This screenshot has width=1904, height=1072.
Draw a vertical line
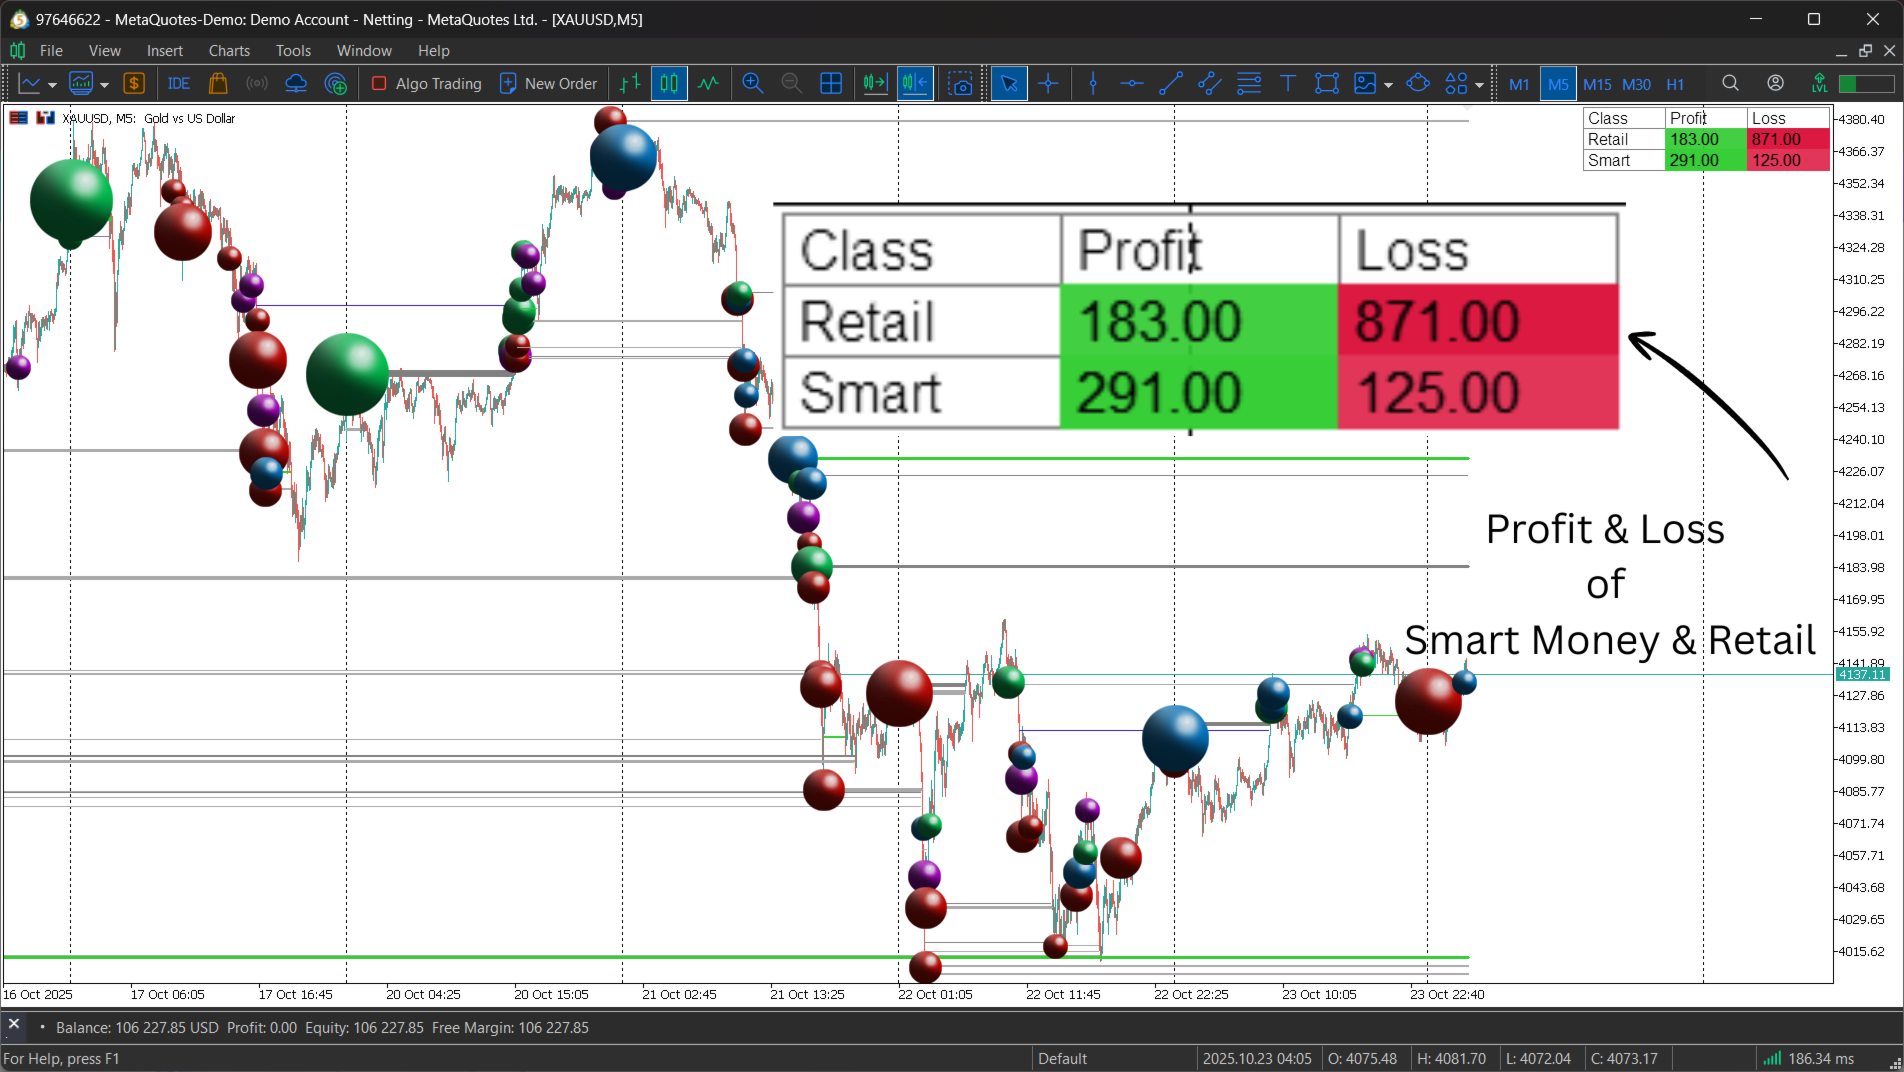point(1093,84)
